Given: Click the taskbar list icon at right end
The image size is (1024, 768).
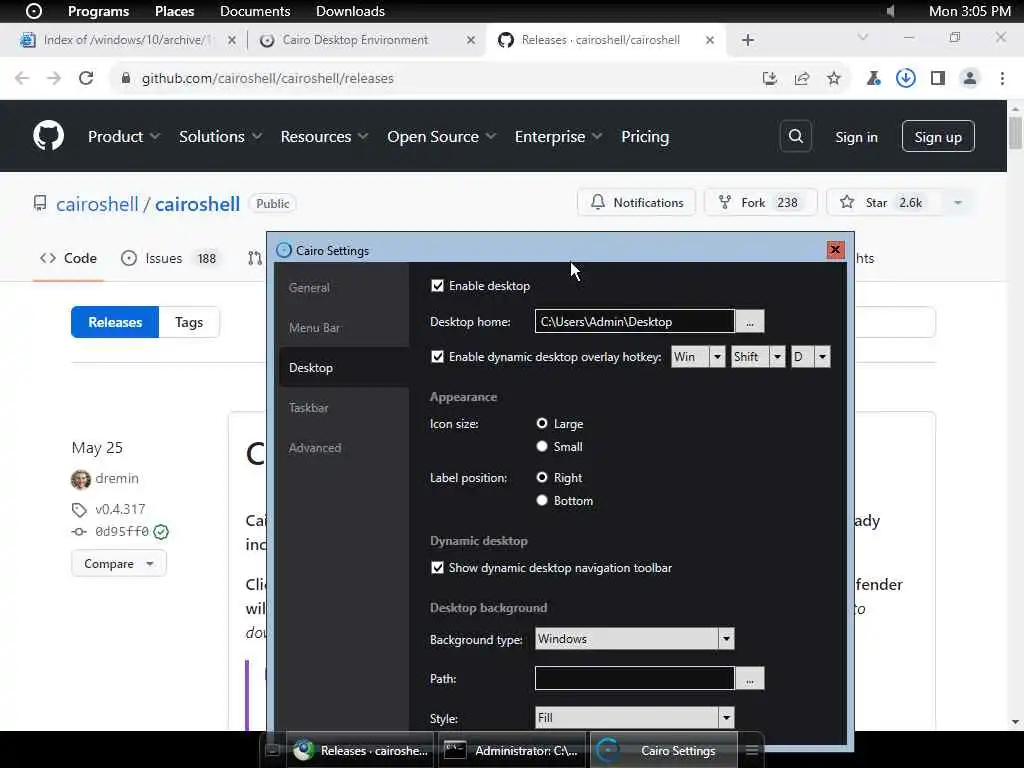Looking at the screenshot, I should pos(752,750).
